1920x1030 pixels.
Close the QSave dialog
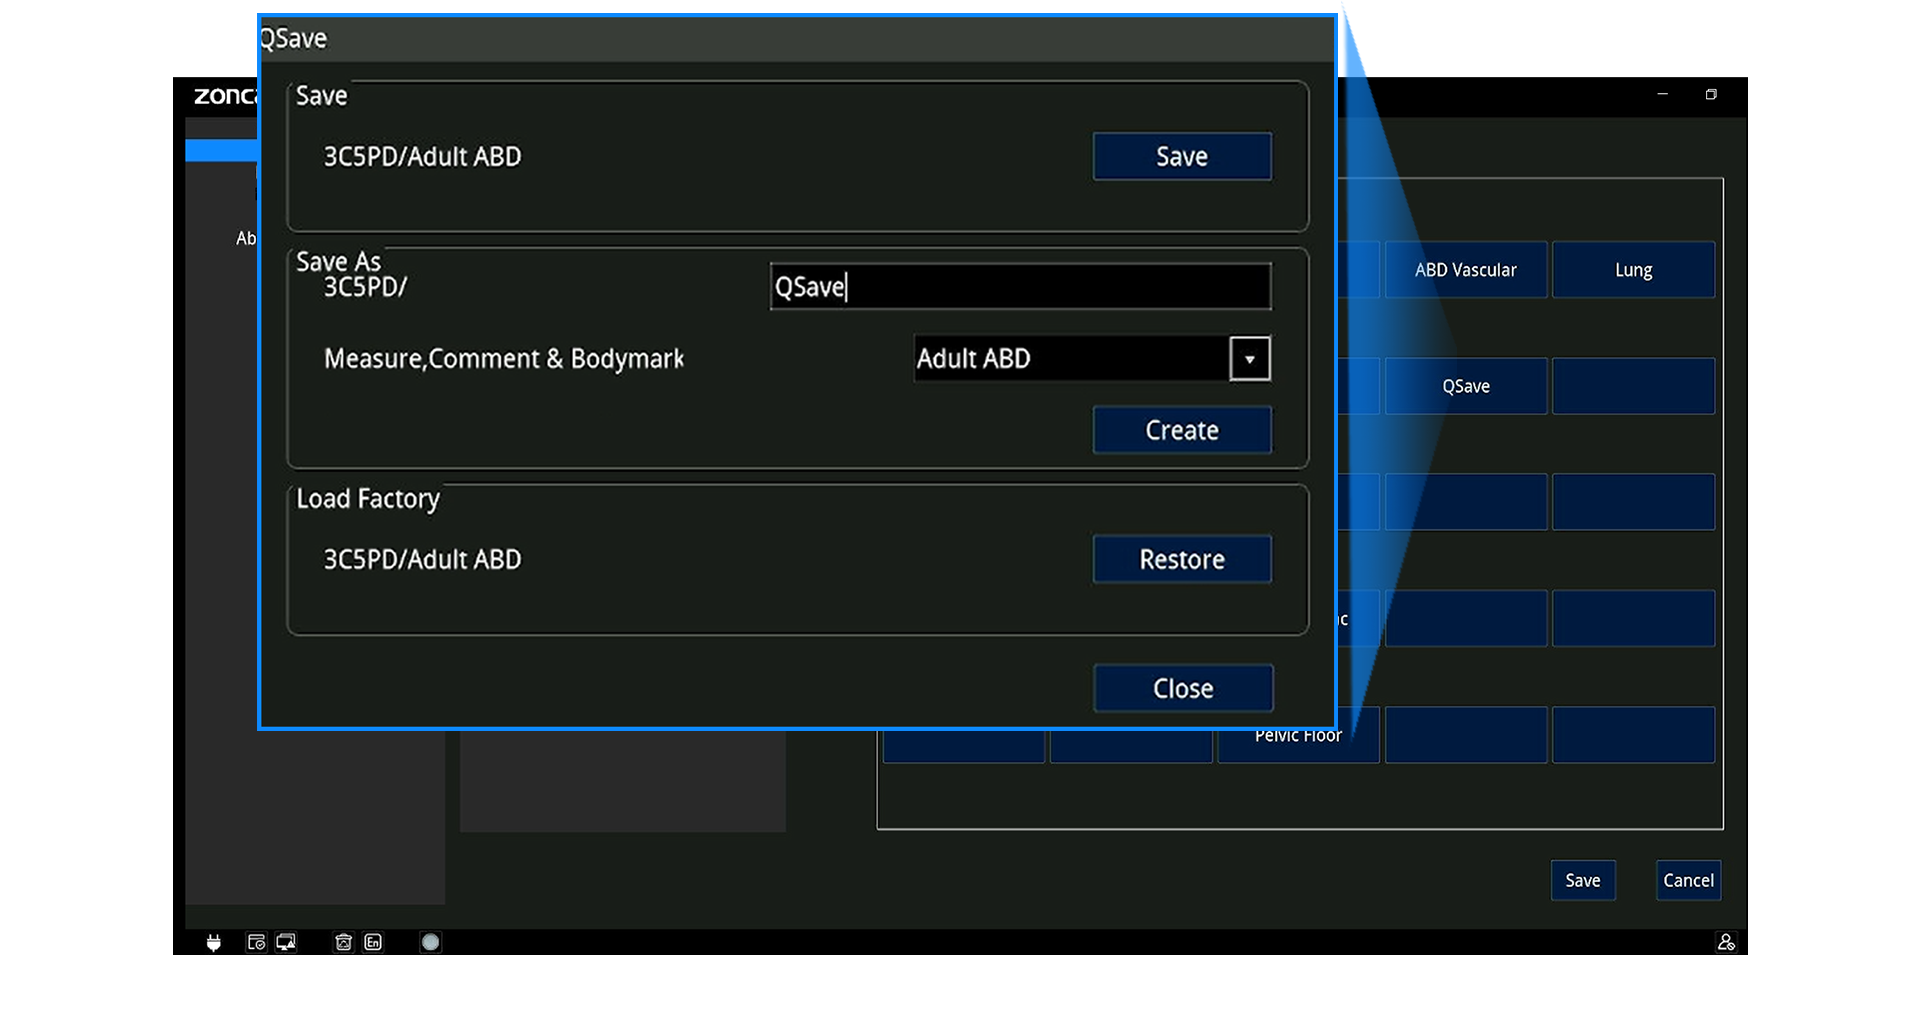[x=1182, y=688]
